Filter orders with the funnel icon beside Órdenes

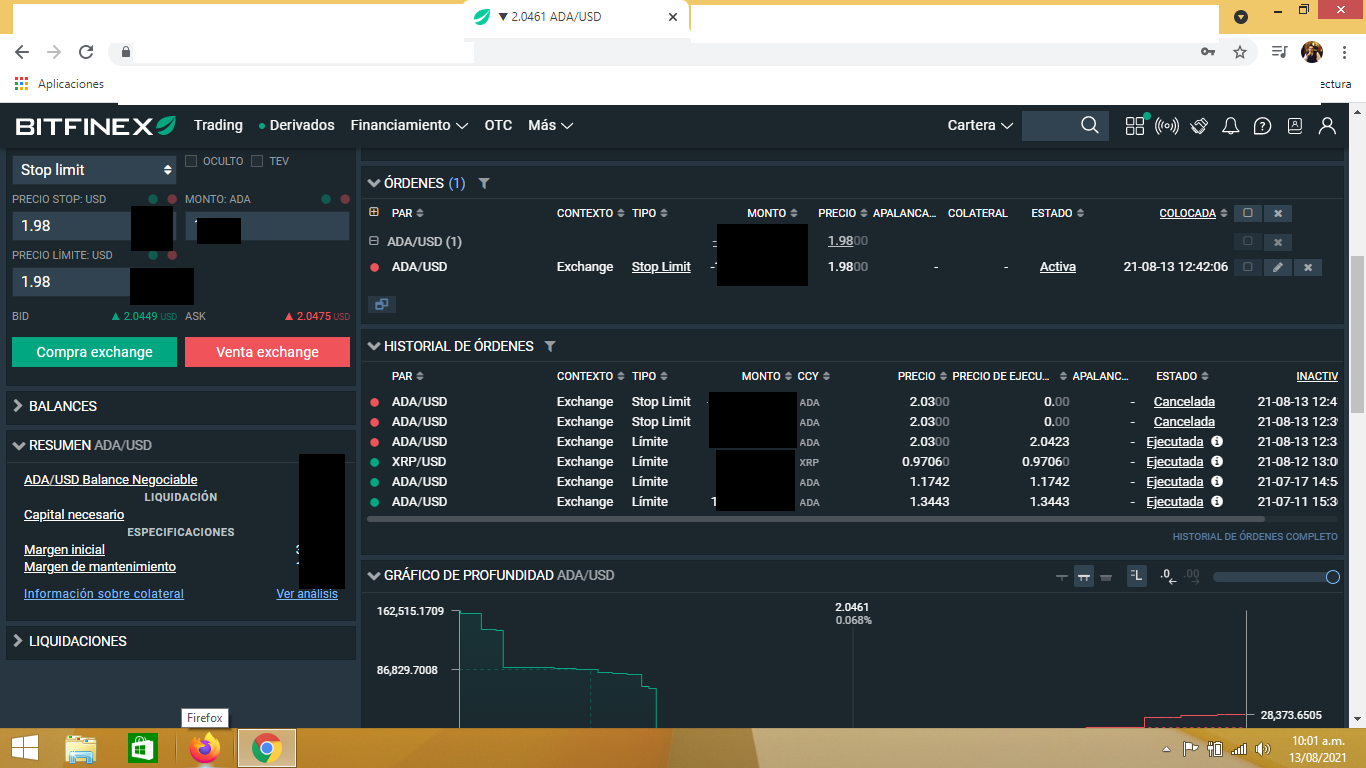coord(484,184)
